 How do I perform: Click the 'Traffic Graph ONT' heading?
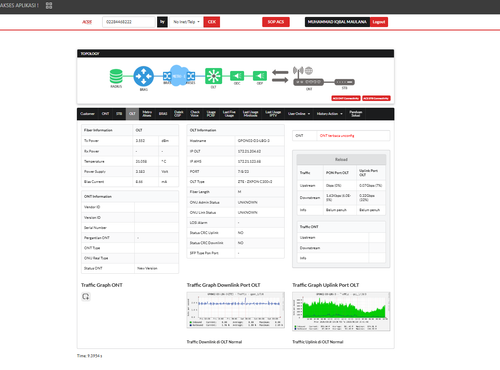coord(102,285)
